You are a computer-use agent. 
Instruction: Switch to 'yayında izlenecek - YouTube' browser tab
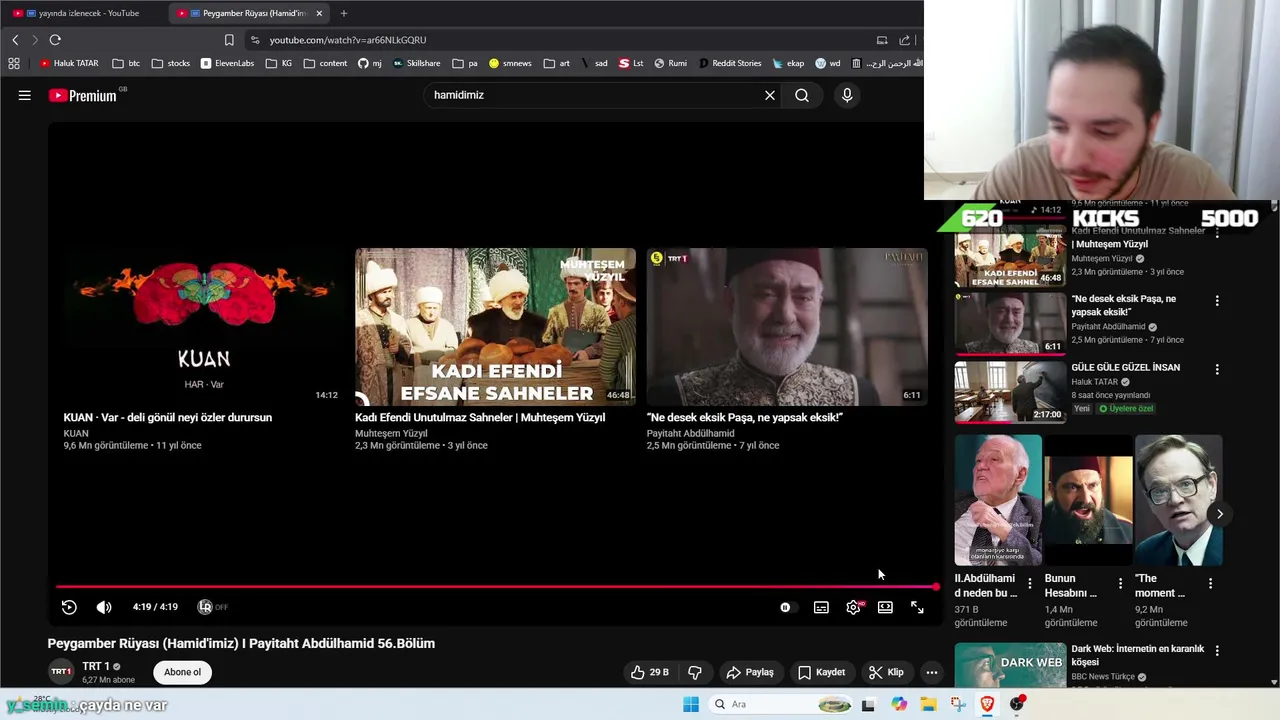pyautogui.click(x=85, y=13)
